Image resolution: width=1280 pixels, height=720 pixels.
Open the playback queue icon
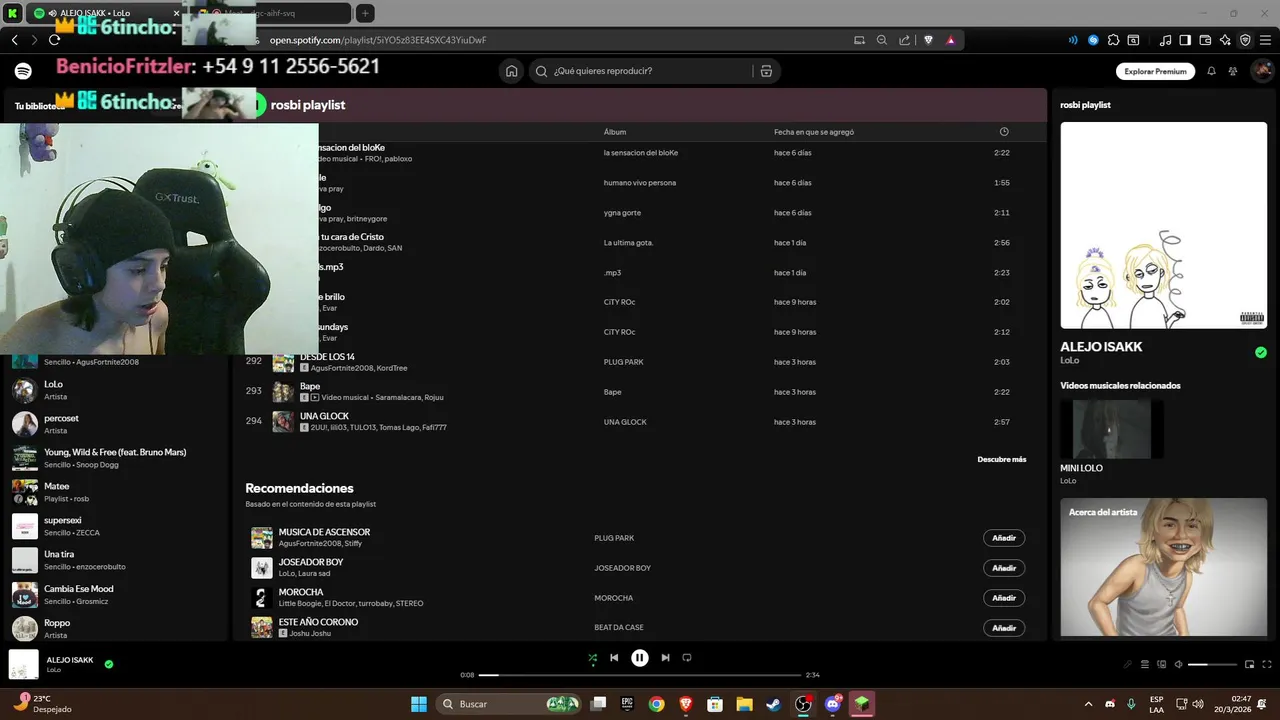[1144, 664]
